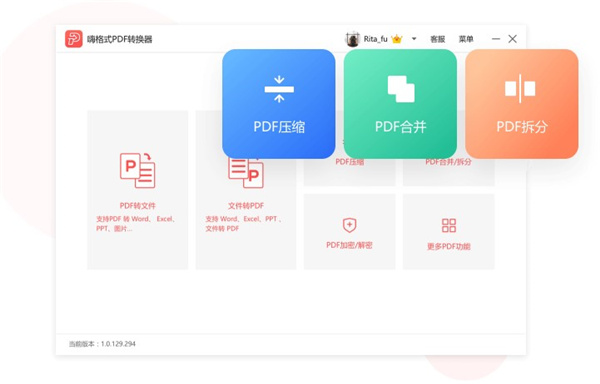The width and height of the screenshot is (600, 384).
Task: Select the PDF合并/拆分 tile label
Action: coord(448,162)
